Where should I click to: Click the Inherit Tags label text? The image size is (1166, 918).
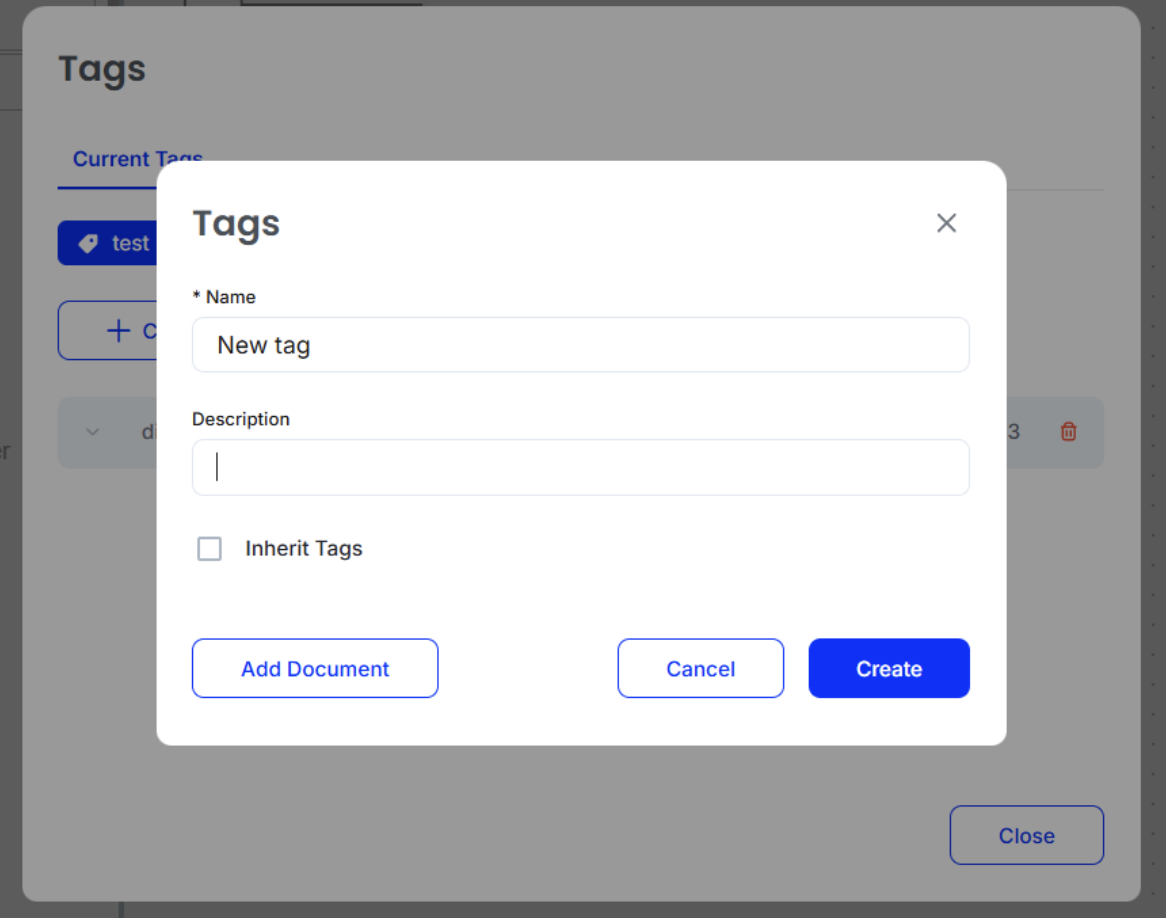tap(303, 549)
